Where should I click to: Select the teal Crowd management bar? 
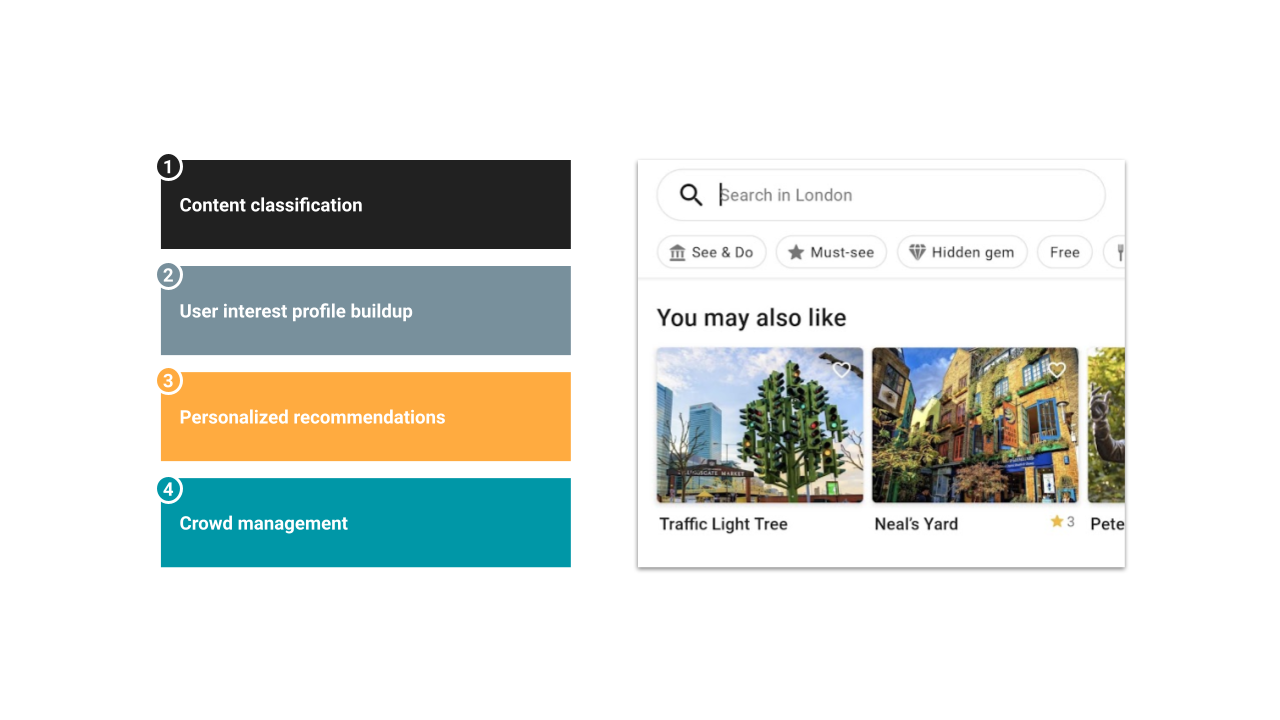pos(365,523)
